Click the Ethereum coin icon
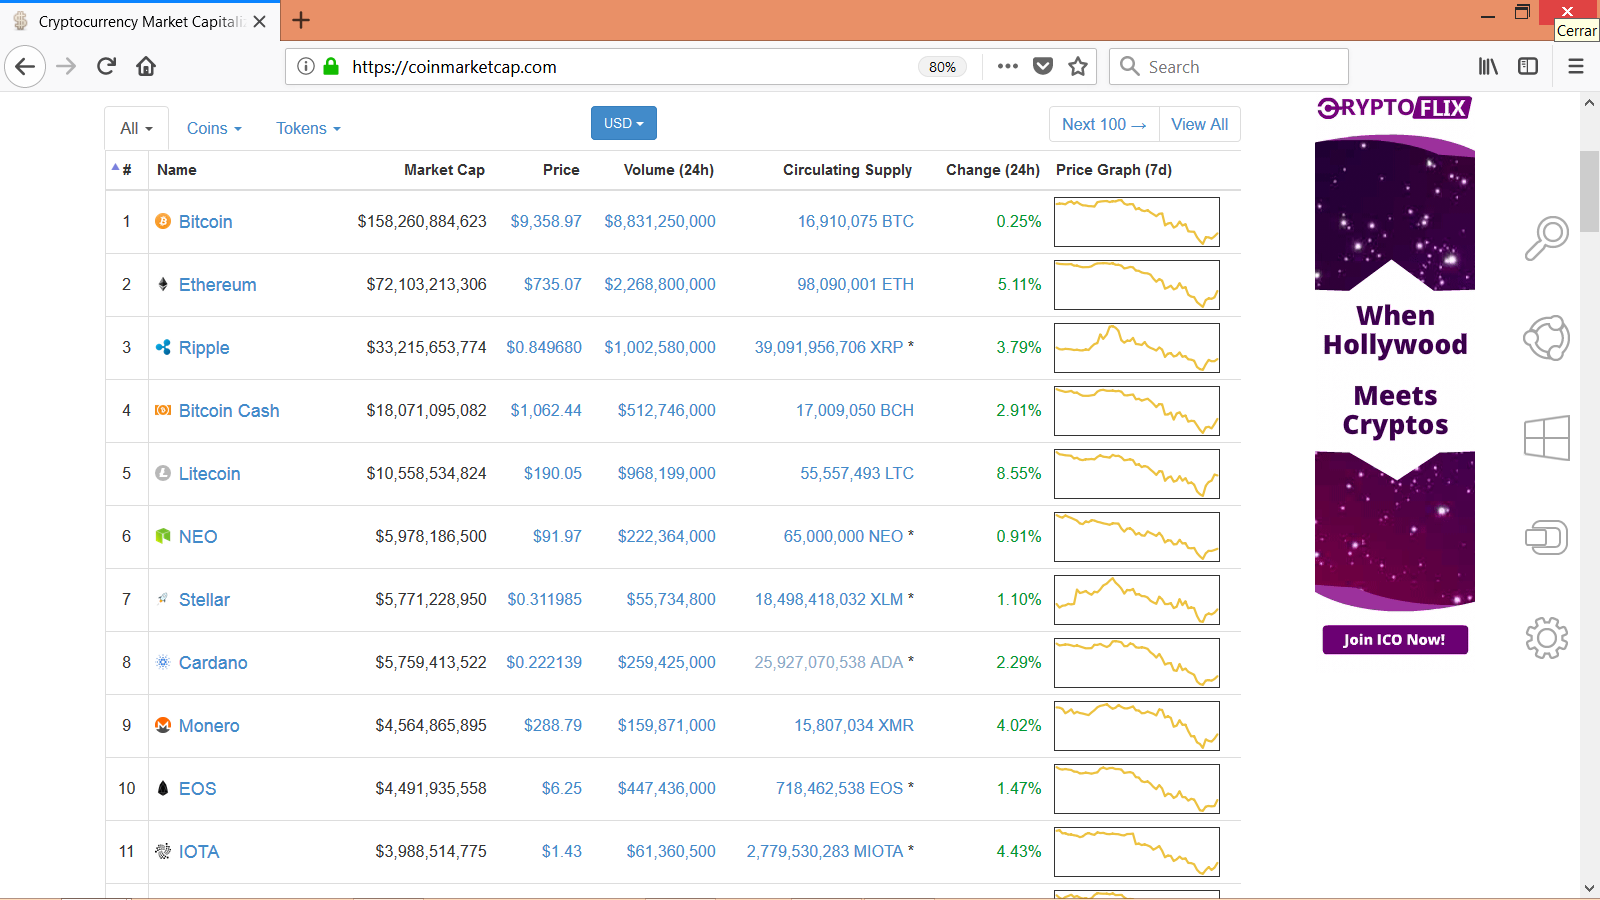 pos(162,284)
